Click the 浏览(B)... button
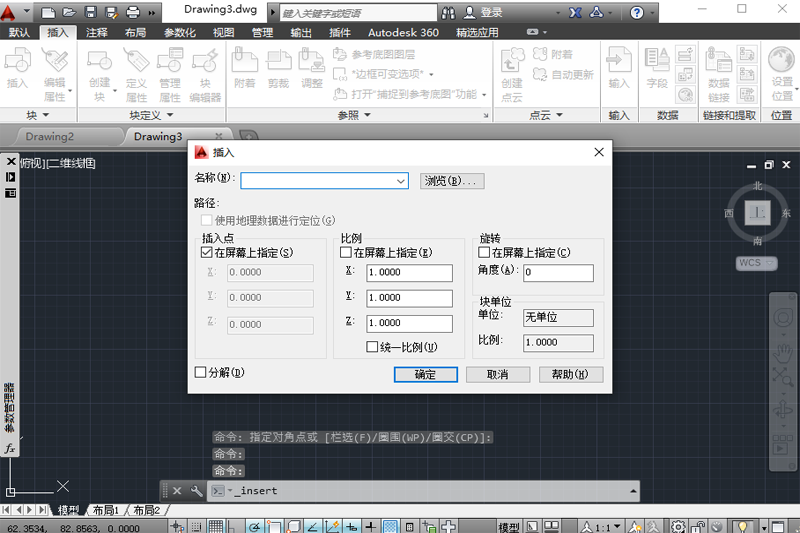Viewport: 800px width, 533px height. coord(452,181)
